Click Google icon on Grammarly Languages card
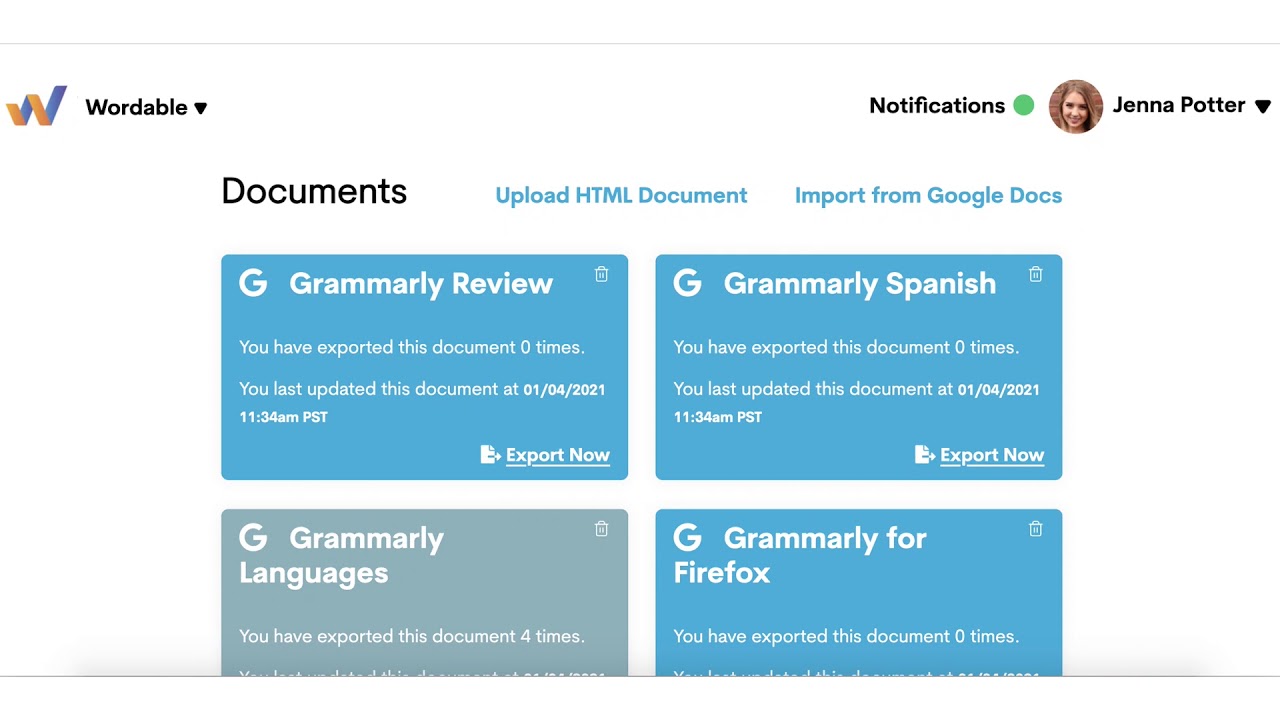The width and height of the screenshot is (1280, 720). pyautogui.click(x=253, y=538)
